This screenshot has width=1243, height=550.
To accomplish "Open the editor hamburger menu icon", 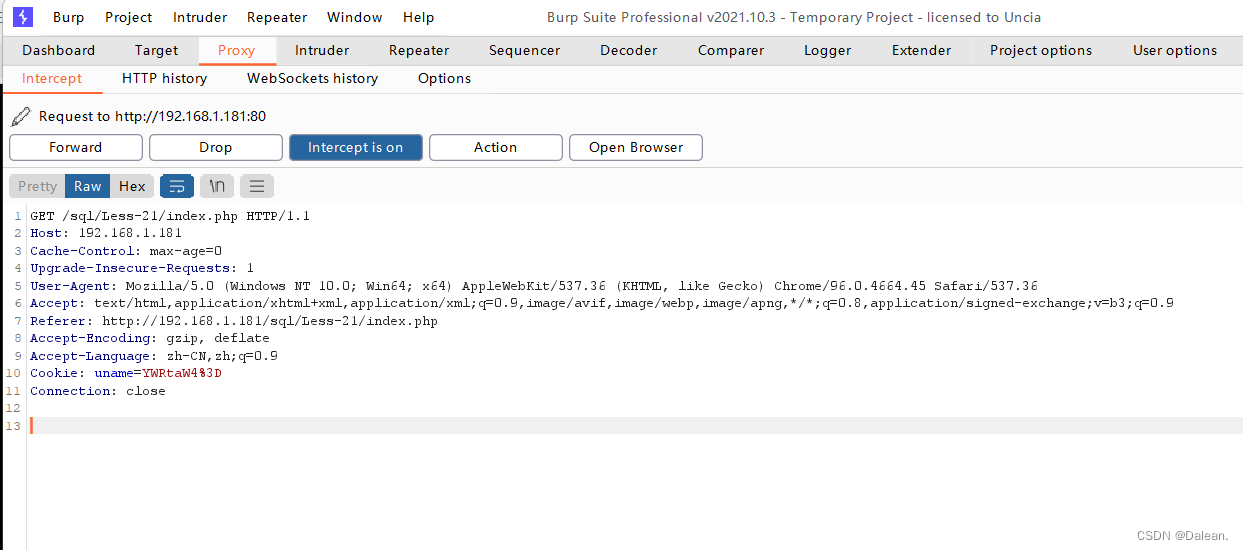I will (x=257, y=186).
